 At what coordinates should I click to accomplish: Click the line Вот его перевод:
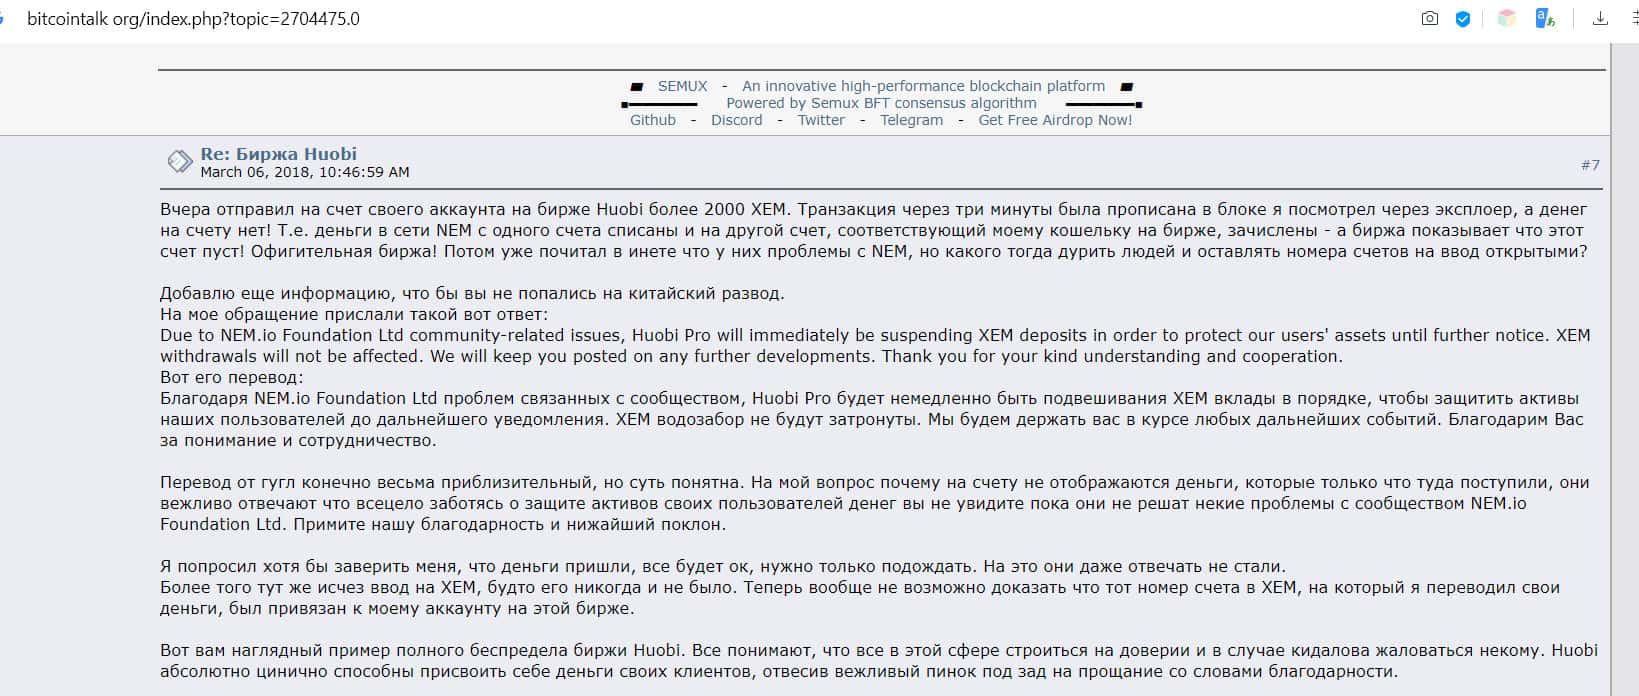231,377
